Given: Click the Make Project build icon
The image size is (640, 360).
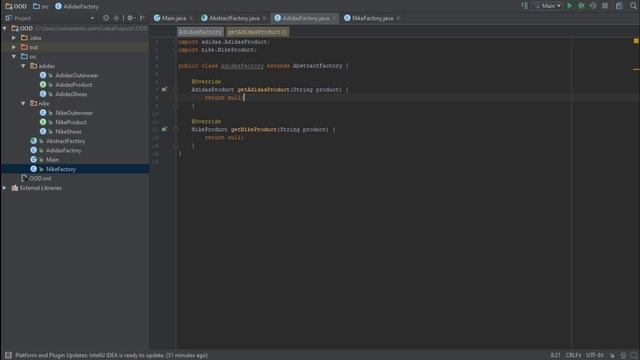Looking at the screenshot, I should (524, 6).
